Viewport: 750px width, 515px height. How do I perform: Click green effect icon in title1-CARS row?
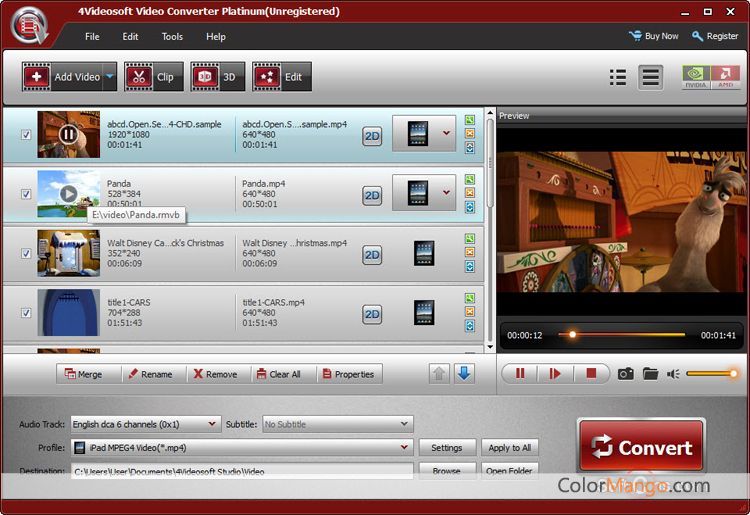tap(470, 298)
